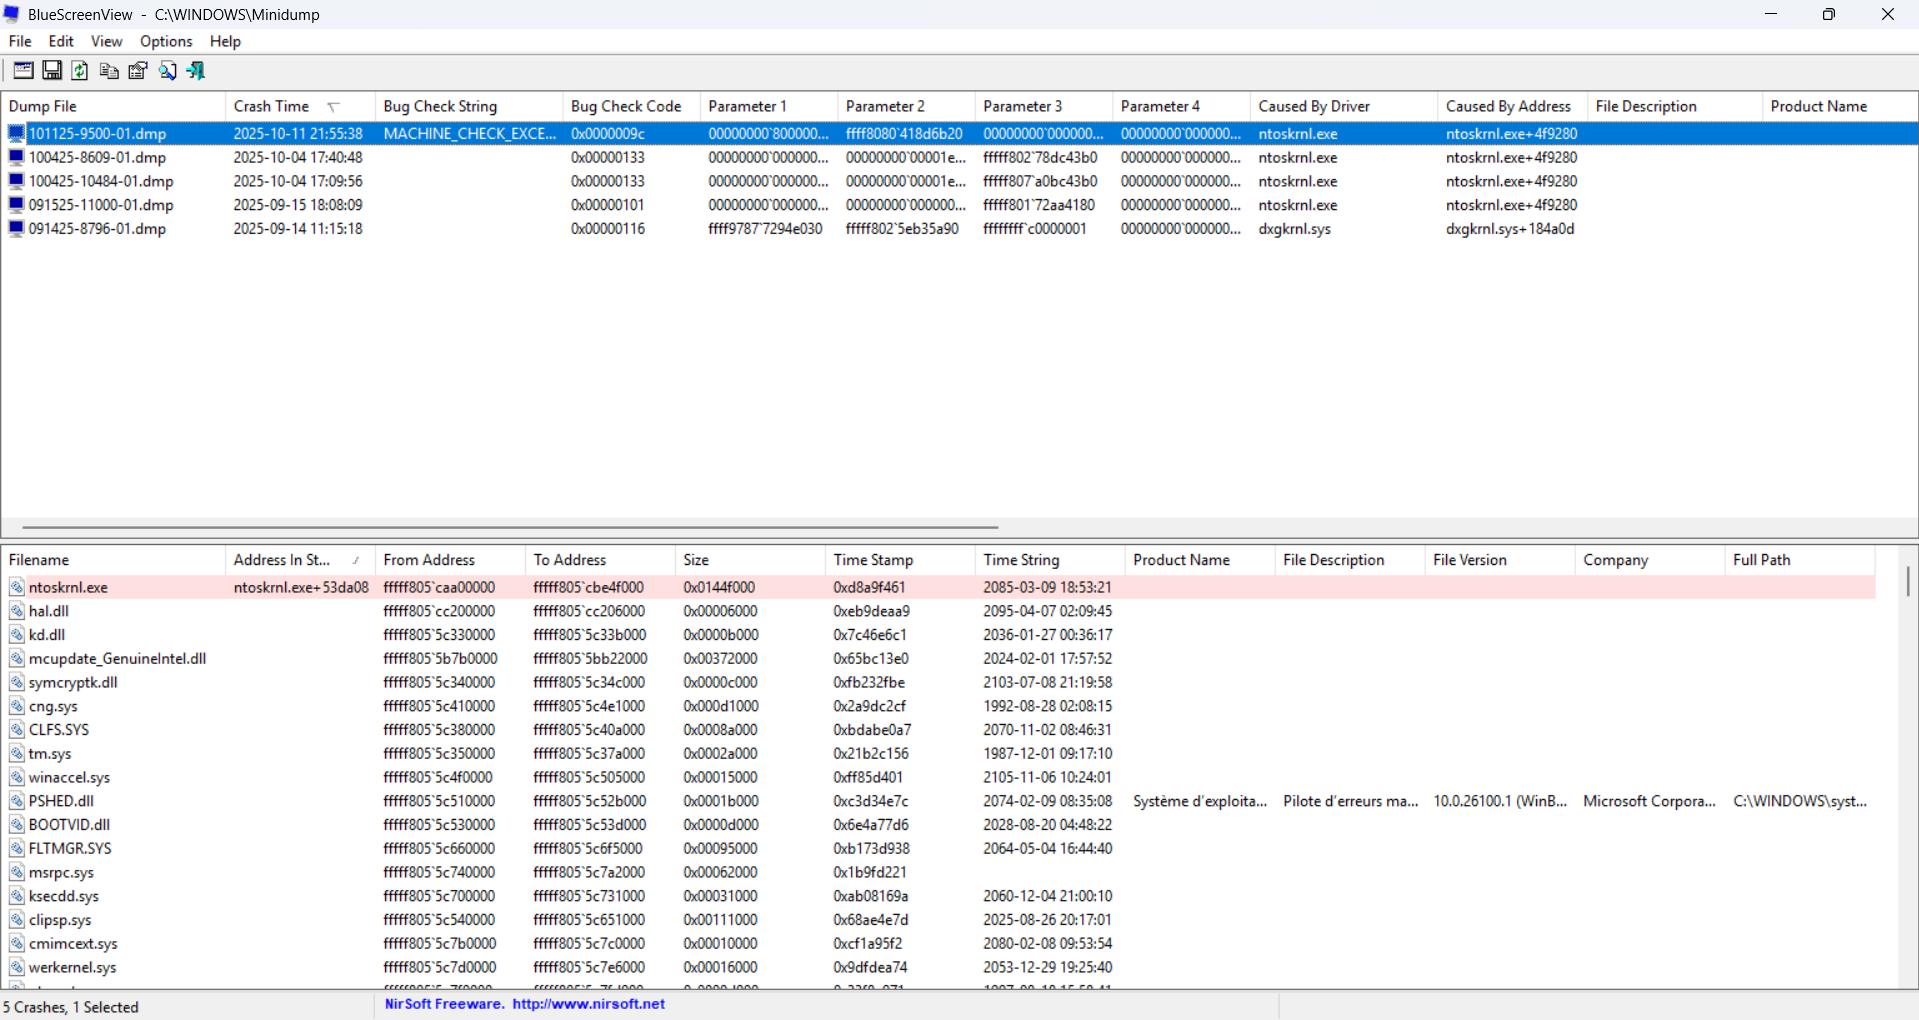Open the File menu
Image resolution: width=1919 pixels, height=1020 pixels.
19,41
